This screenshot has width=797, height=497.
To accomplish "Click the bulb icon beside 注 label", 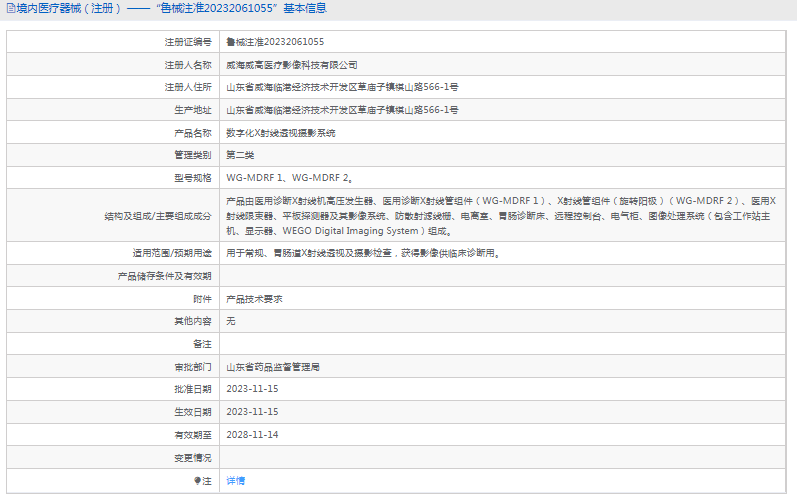I will pos(197,480).
